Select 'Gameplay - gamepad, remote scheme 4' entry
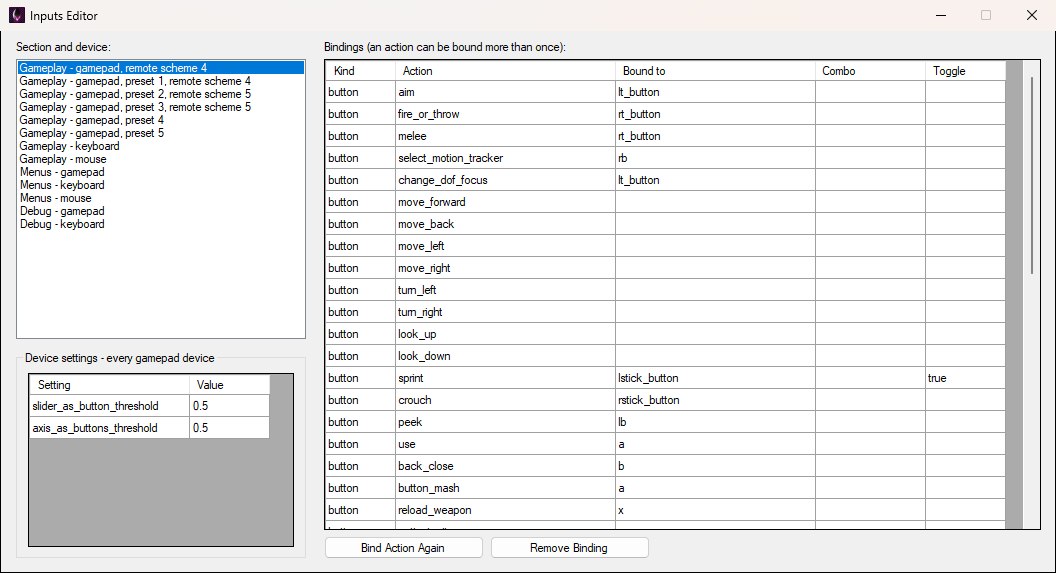Viewport: 1056px width, 573px height. pyautogui.click(x=161, y=68)
